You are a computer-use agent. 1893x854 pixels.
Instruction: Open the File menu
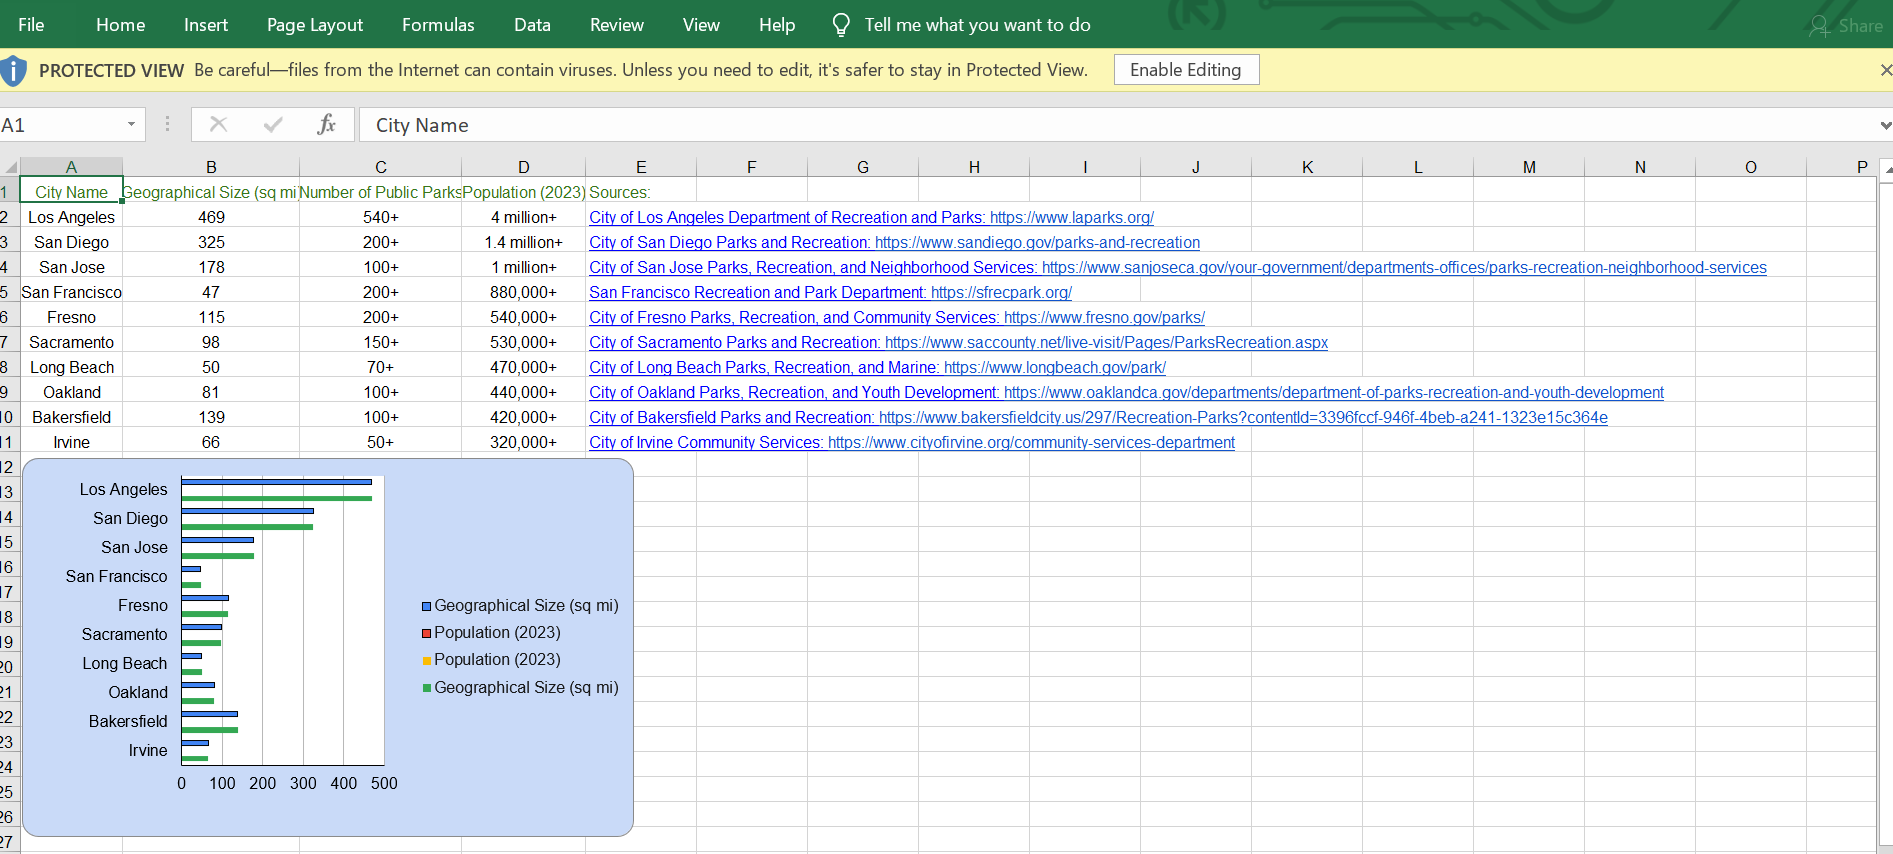(x=31, y=25)
